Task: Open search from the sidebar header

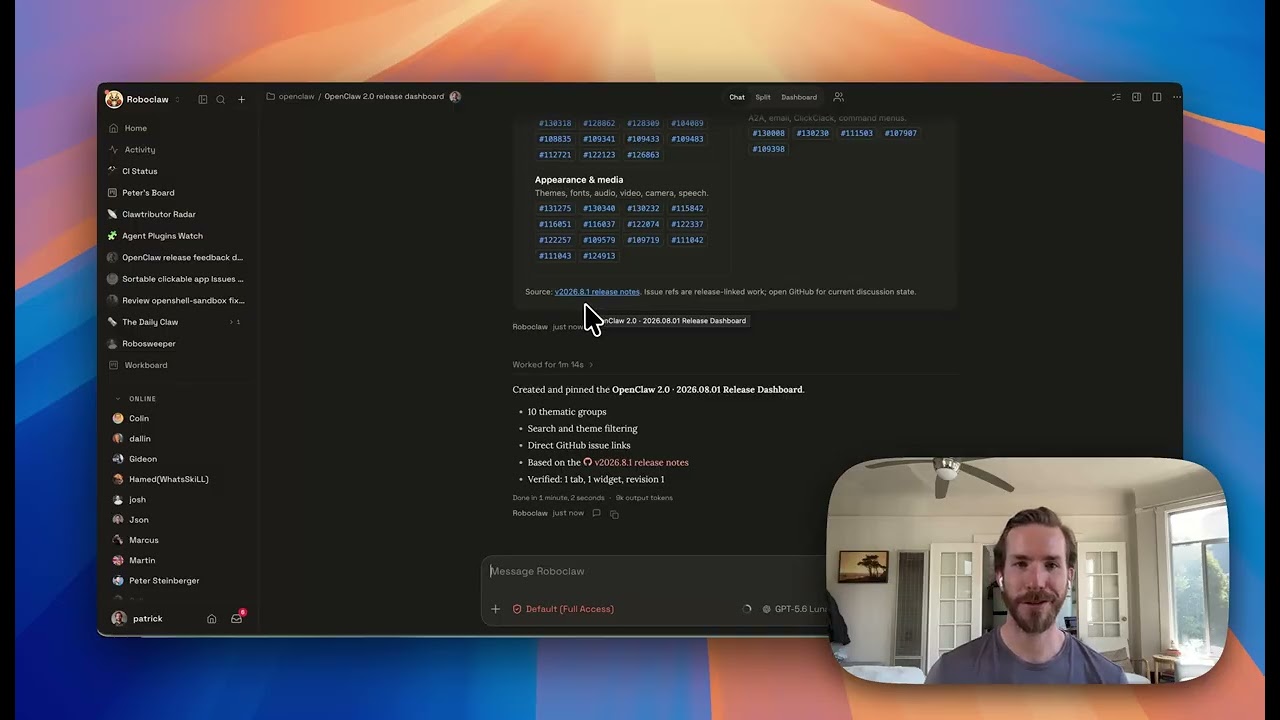Action: 221,99
